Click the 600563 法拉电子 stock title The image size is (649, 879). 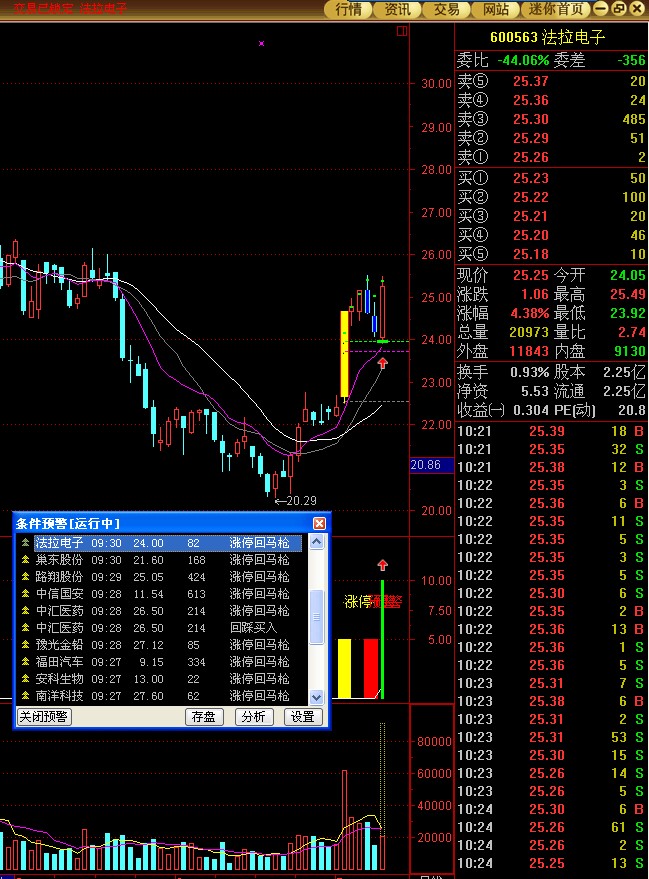click(x=548, y=38)
